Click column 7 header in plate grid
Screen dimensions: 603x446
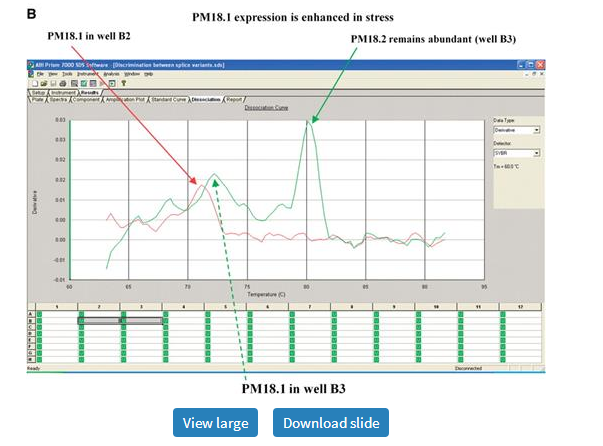click(310, 306)
